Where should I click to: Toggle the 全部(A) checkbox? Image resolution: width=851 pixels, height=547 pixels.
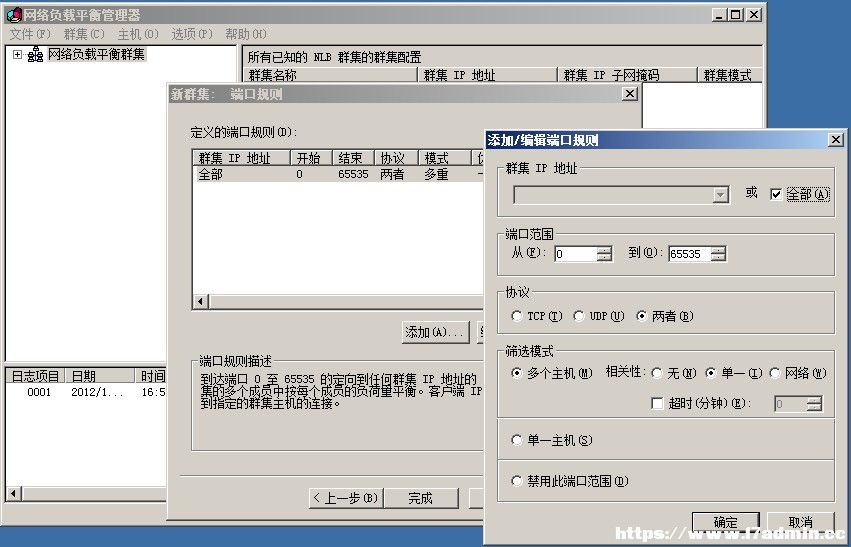pyautogui.click(x=776, y=194)
